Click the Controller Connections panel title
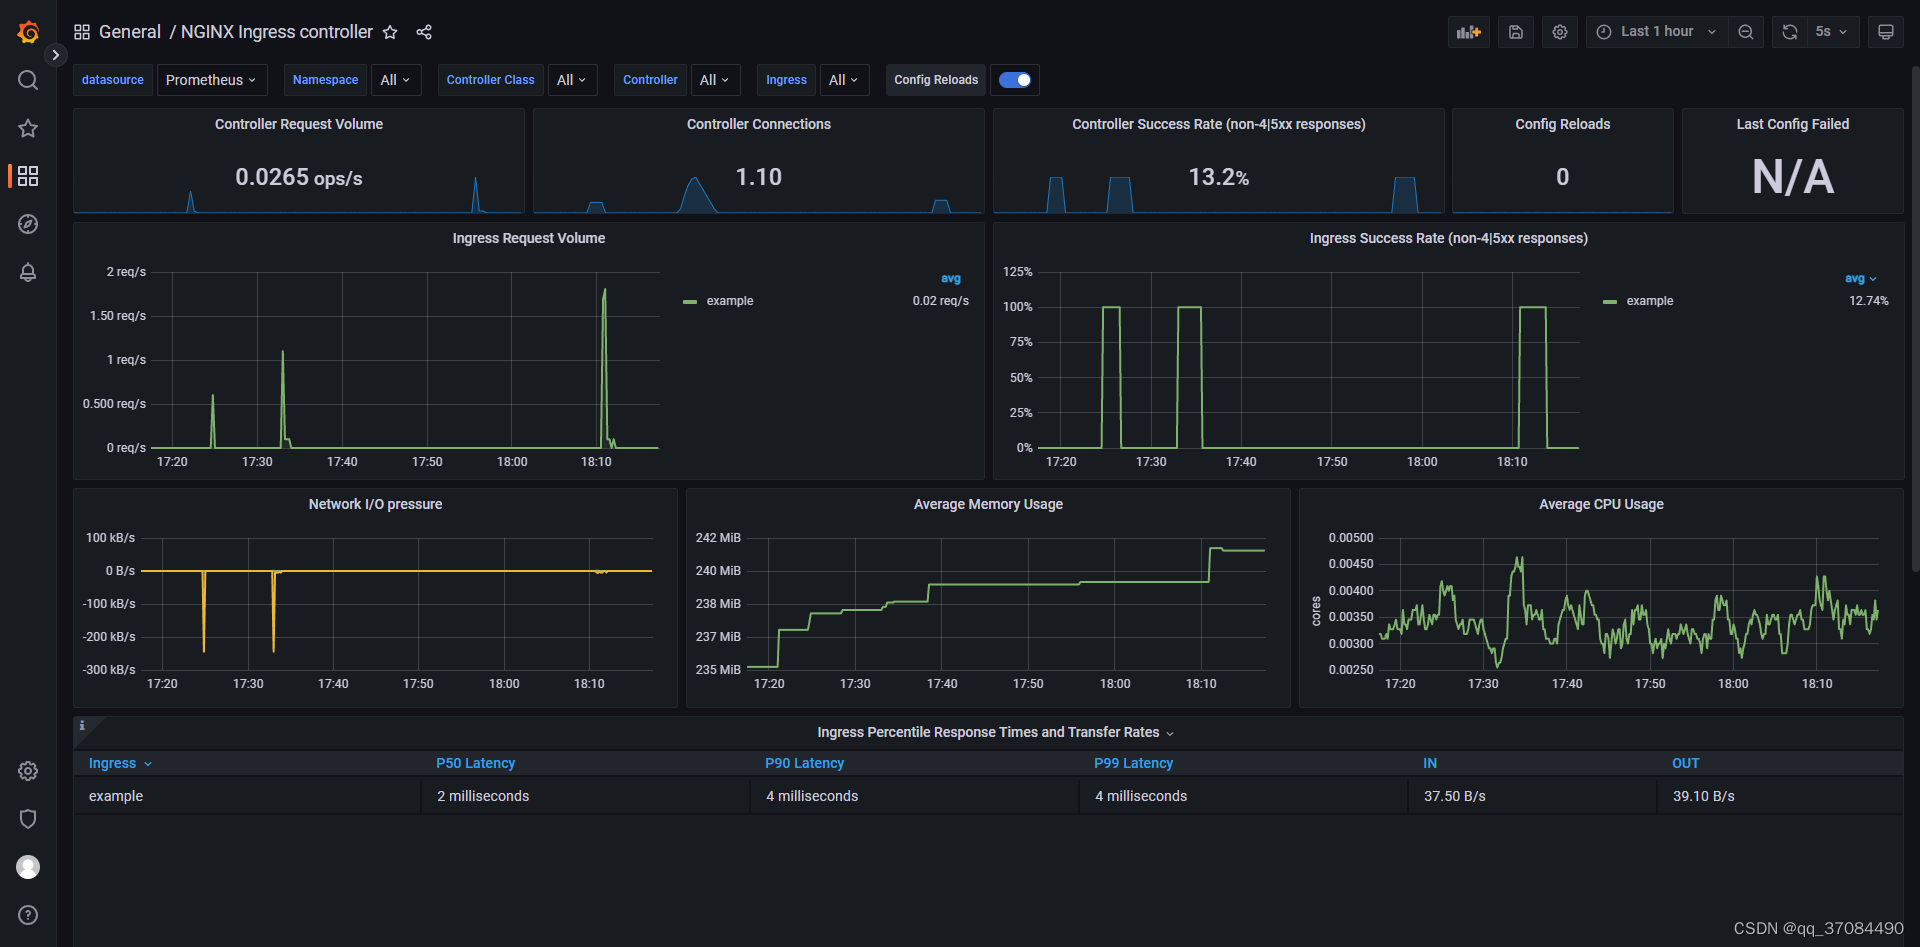This screenshot has width=1920, height=947. (x=759, y=124)
